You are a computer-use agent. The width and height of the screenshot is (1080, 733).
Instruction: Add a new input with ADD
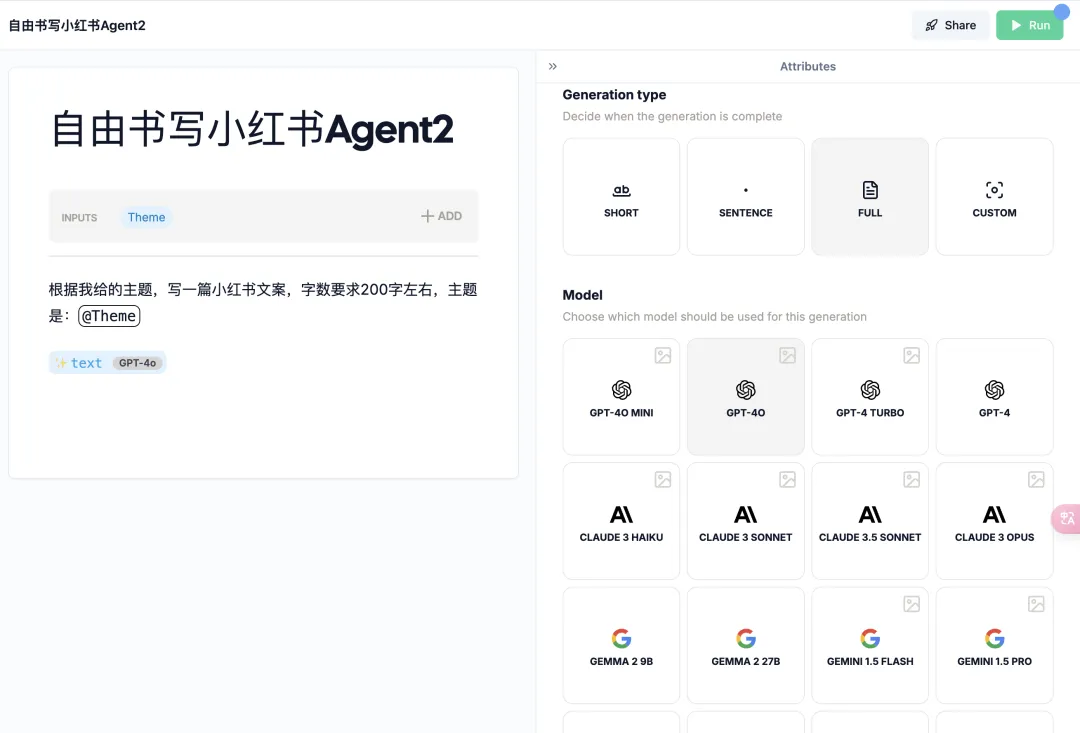click(x=442, y=216)
